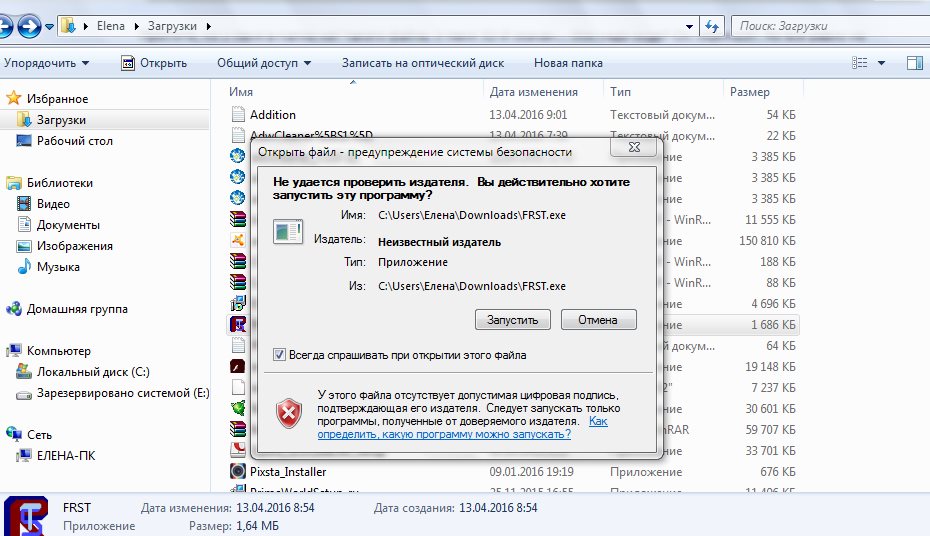Click the unknown publisher program icon in the dialog
Image resolution: width=930 pixels, height=536 pixels.
pos(288,231)
